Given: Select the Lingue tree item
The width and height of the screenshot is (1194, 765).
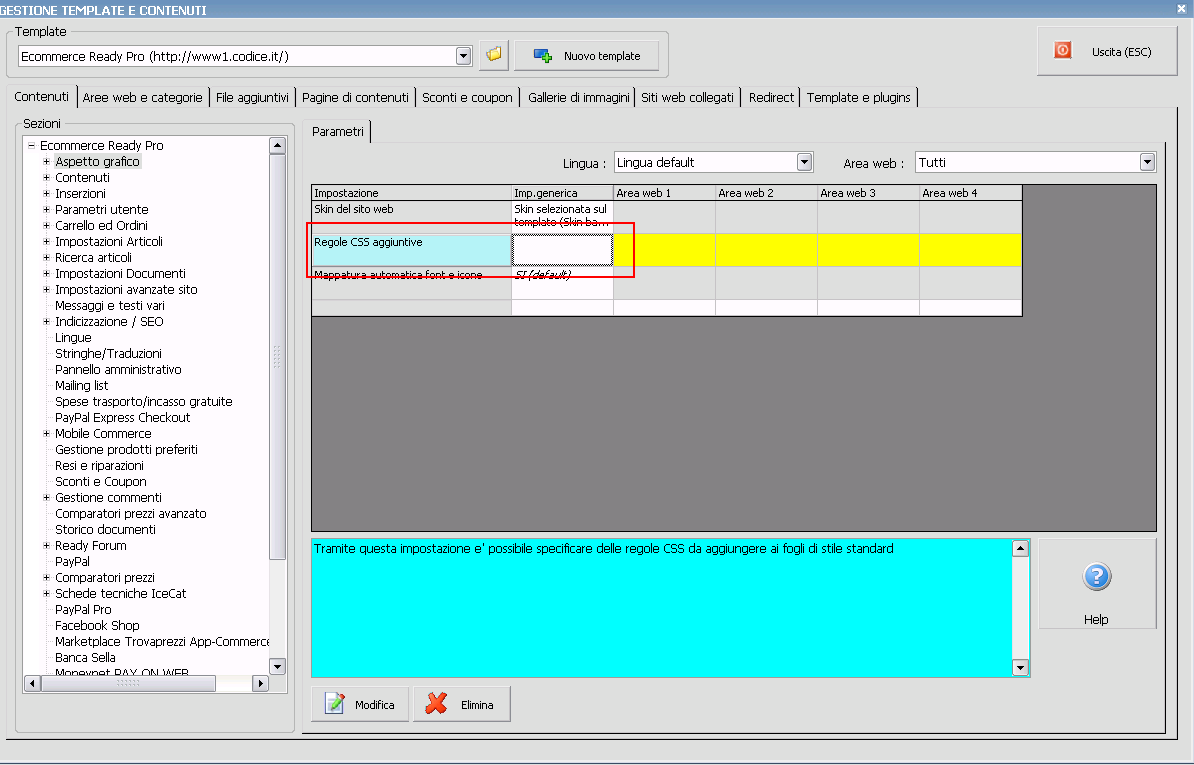Looking at the screenshot, I should tap(73, 337).
